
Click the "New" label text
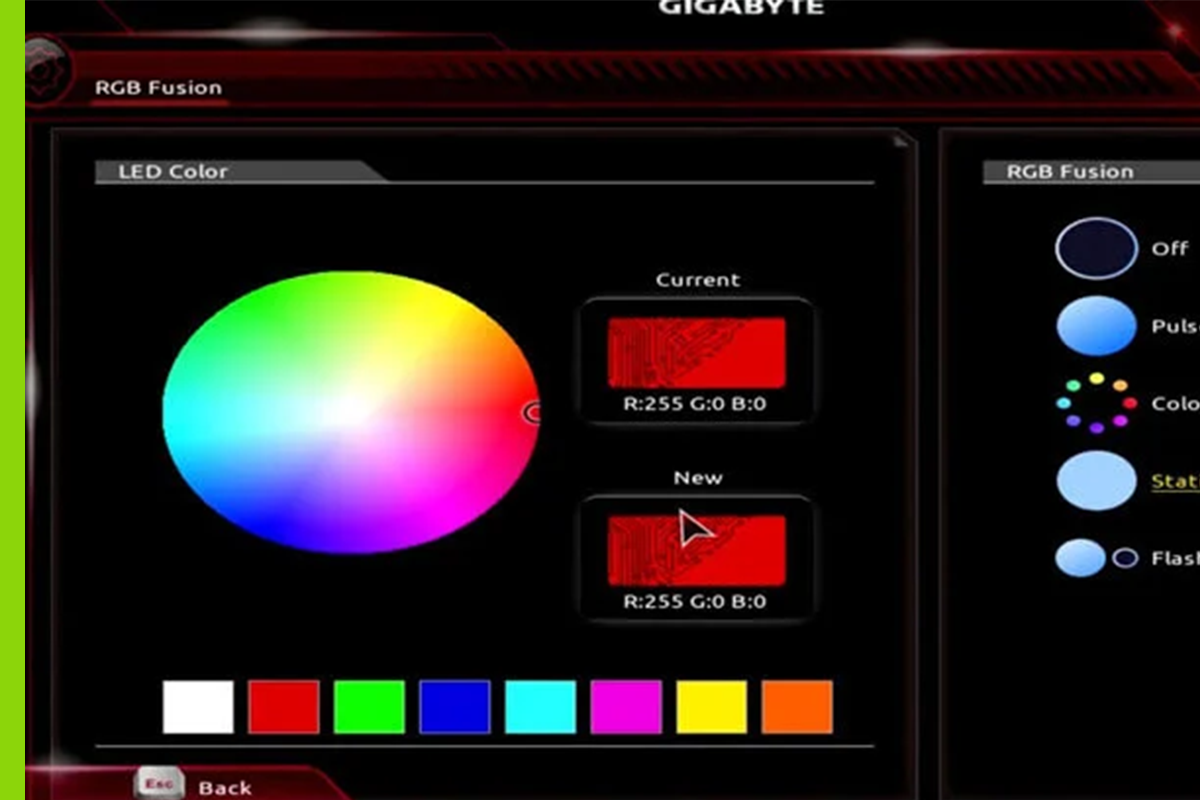(697, 478)
